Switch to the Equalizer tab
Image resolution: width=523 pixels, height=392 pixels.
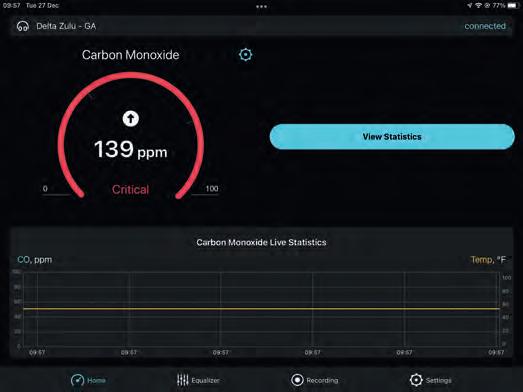(x=205, y=380)
